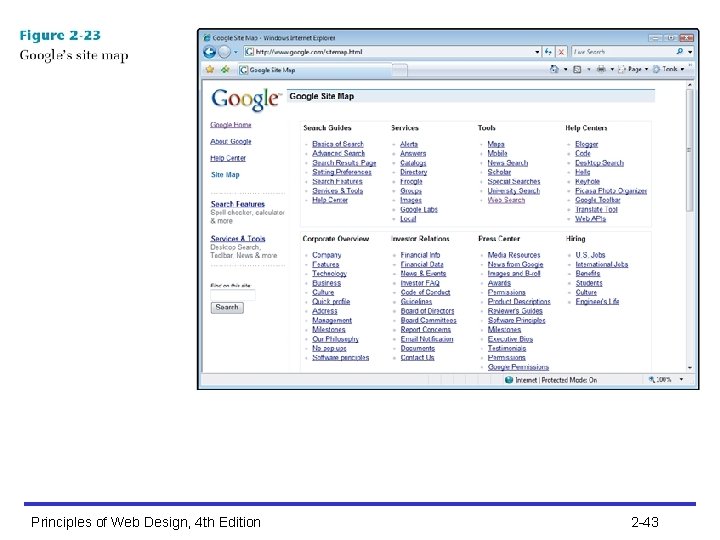Viewport: 720px width, 540px height.
Task: Click the Print toolbar icon
Action: (601, 69)
